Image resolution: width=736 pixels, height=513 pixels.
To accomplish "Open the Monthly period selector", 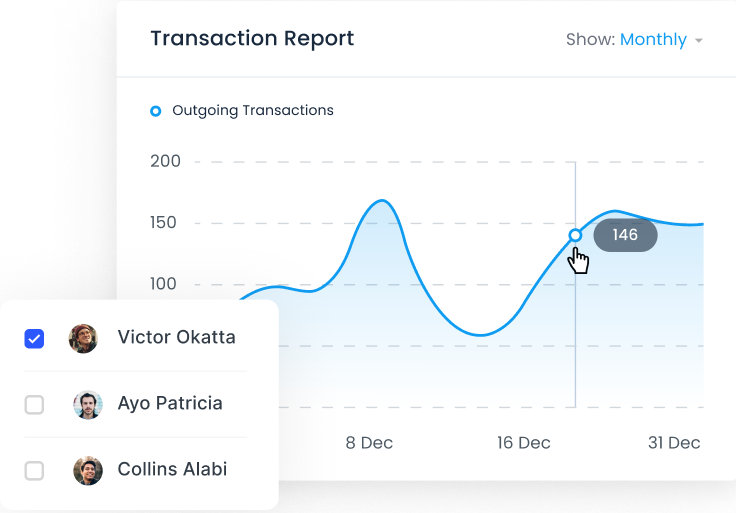I will pos(653,39).
